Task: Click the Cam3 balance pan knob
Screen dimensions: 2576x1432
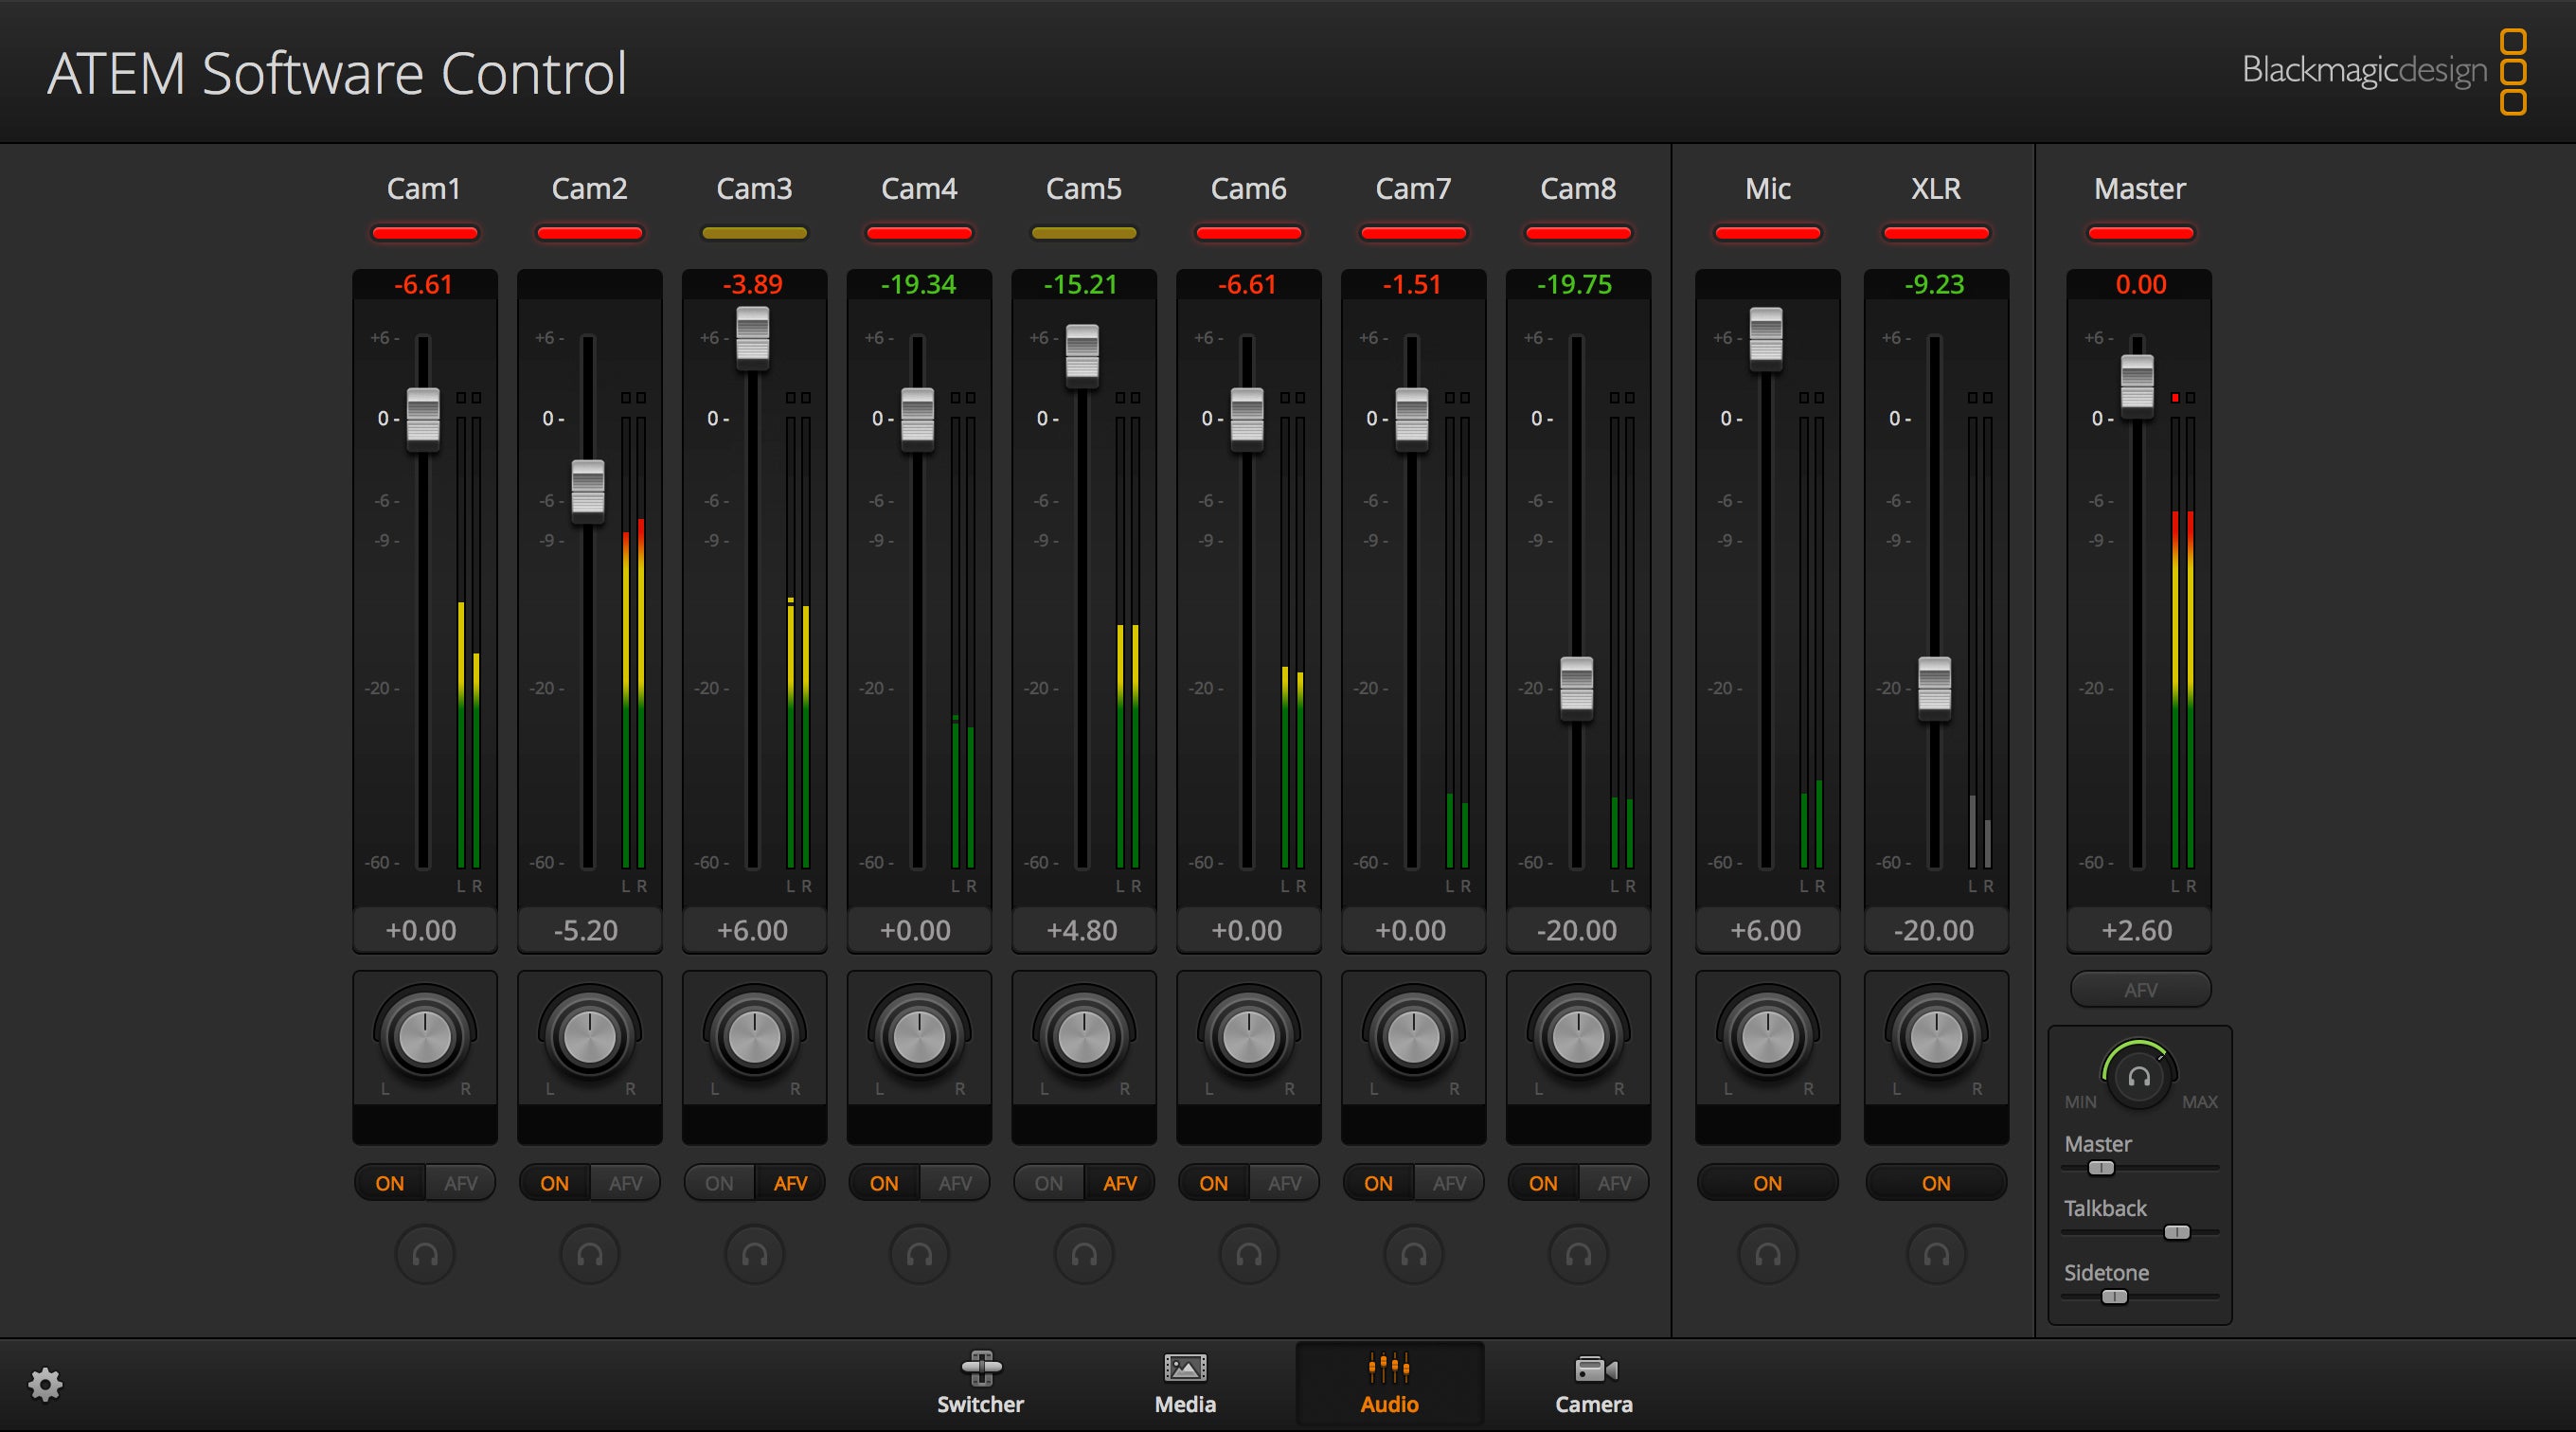Action: pos(755,1036)
